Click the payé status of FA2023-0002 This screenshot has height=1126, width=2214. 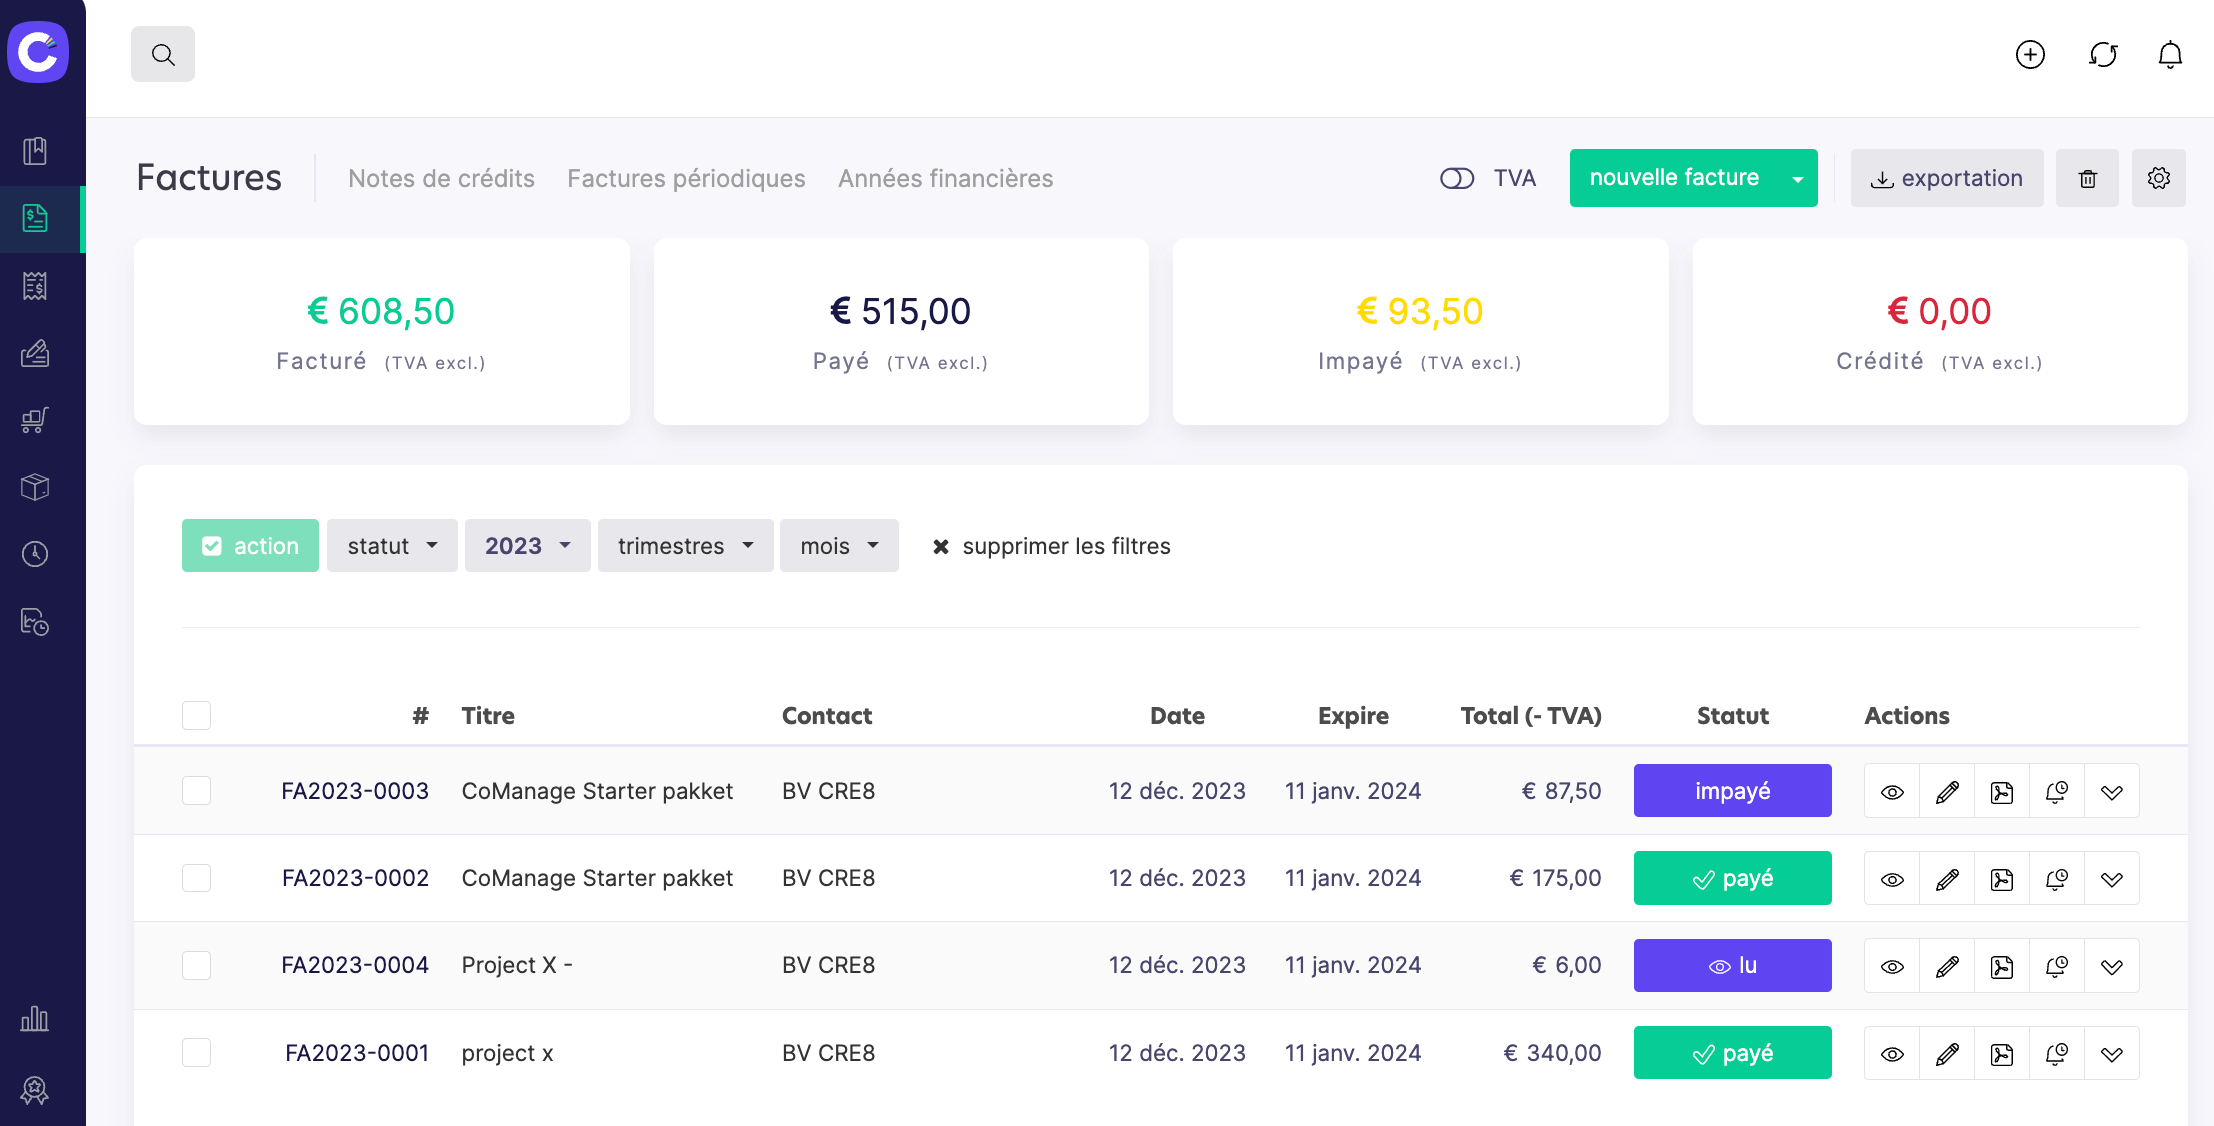(x=1732, y=878)
